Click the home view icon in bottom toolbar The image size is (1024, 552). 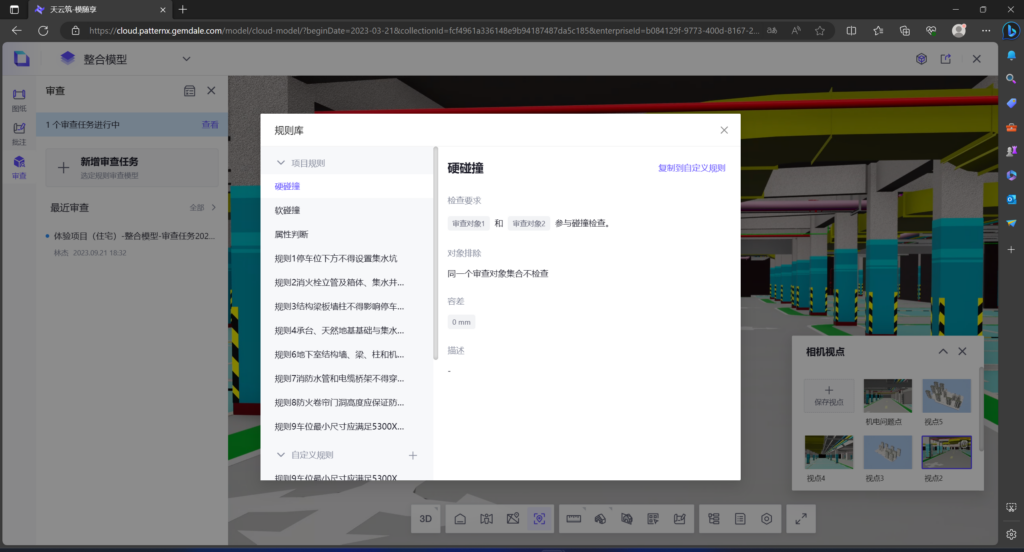tap(460, 519)
